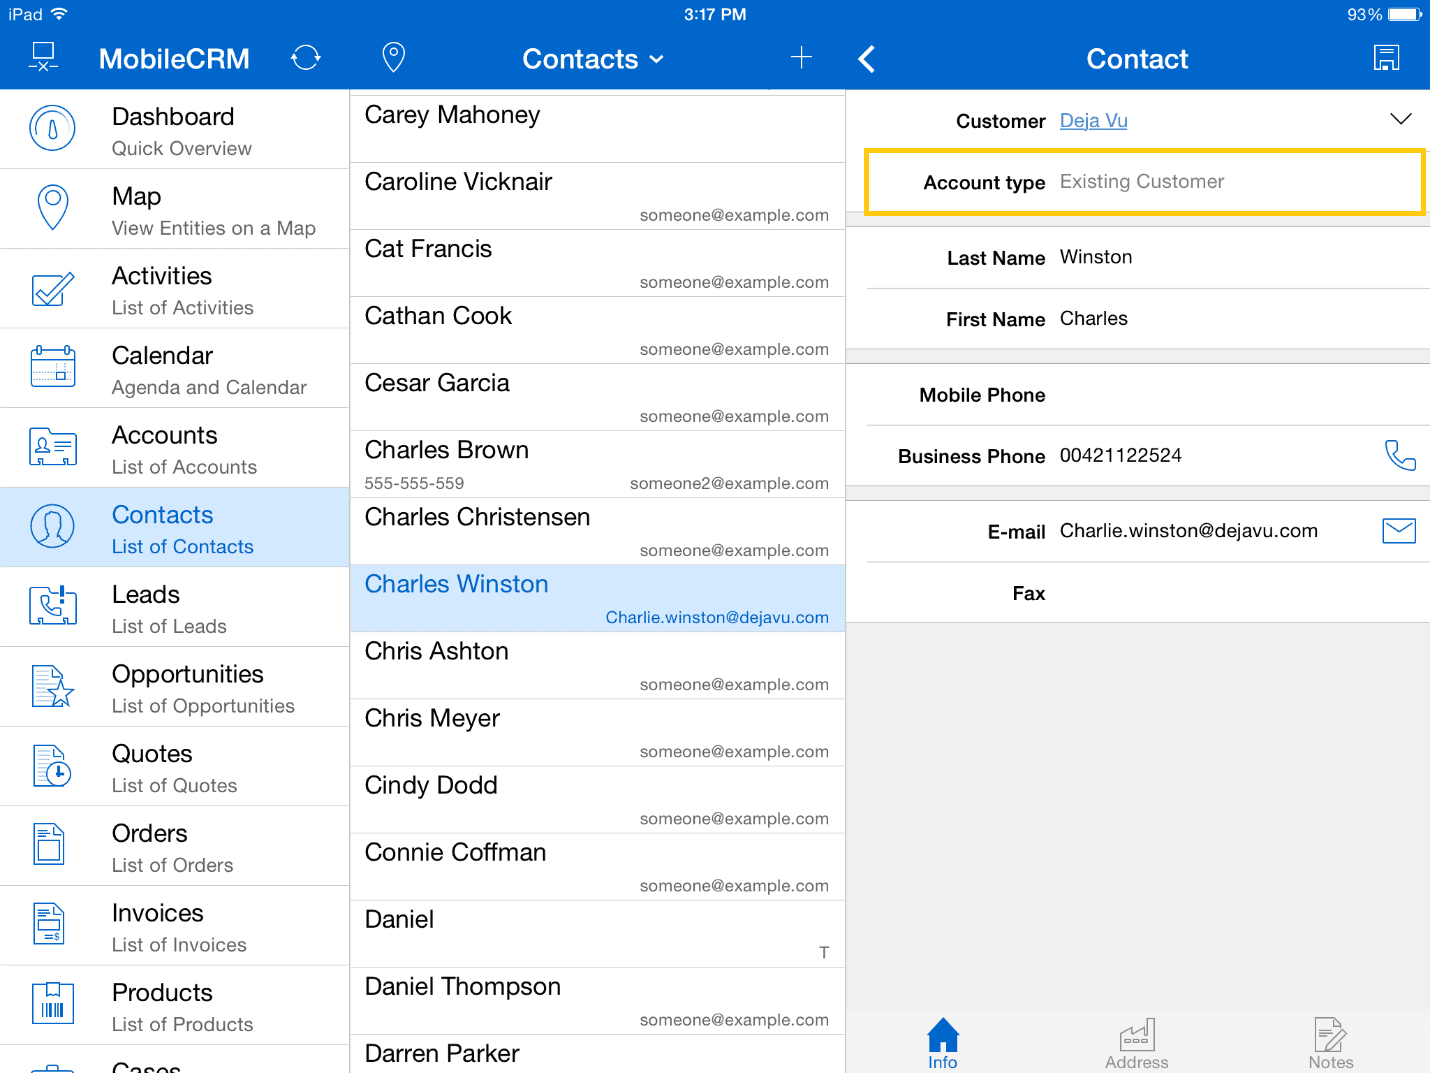The image size is (1430, 1073).
Task: Add a new contact with plus icon
Action: tap(801, 58)
